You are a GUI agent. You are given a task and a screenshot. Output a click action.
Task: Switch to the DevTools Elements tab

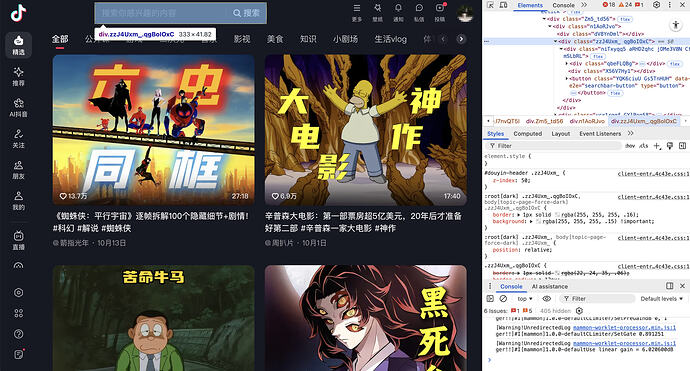coord(530,5)
